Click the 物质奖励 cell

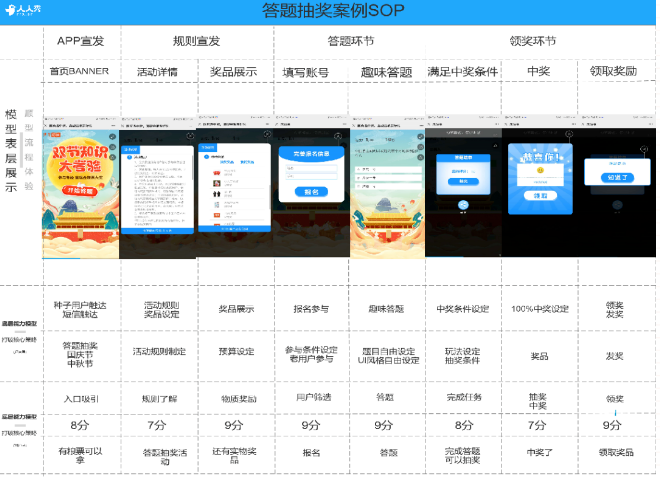(239, 398)
